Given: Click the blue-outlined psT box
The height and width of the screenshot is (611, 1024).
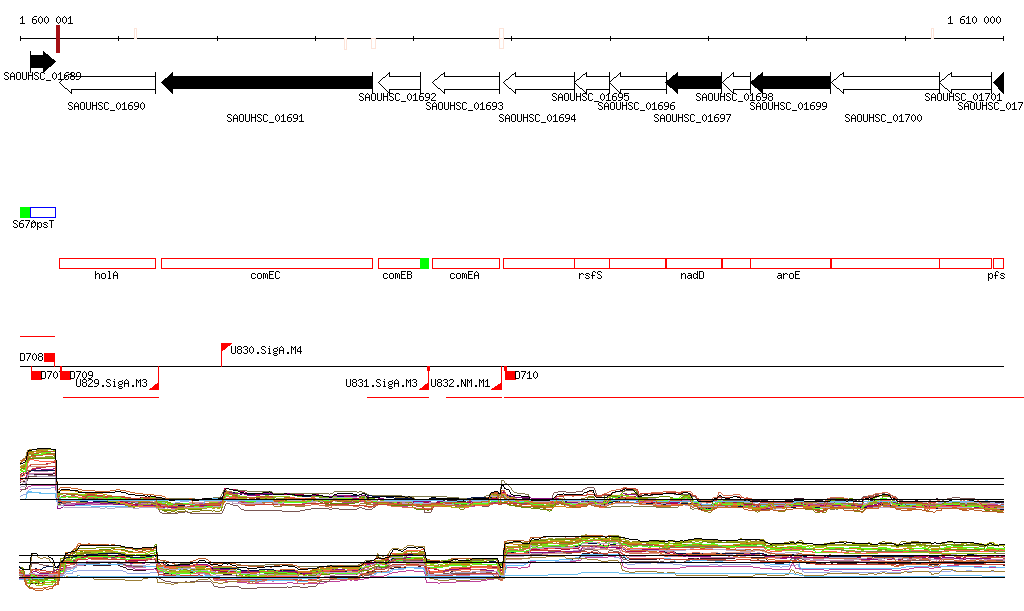Looking at the screenshot, I should click(43, 212).
